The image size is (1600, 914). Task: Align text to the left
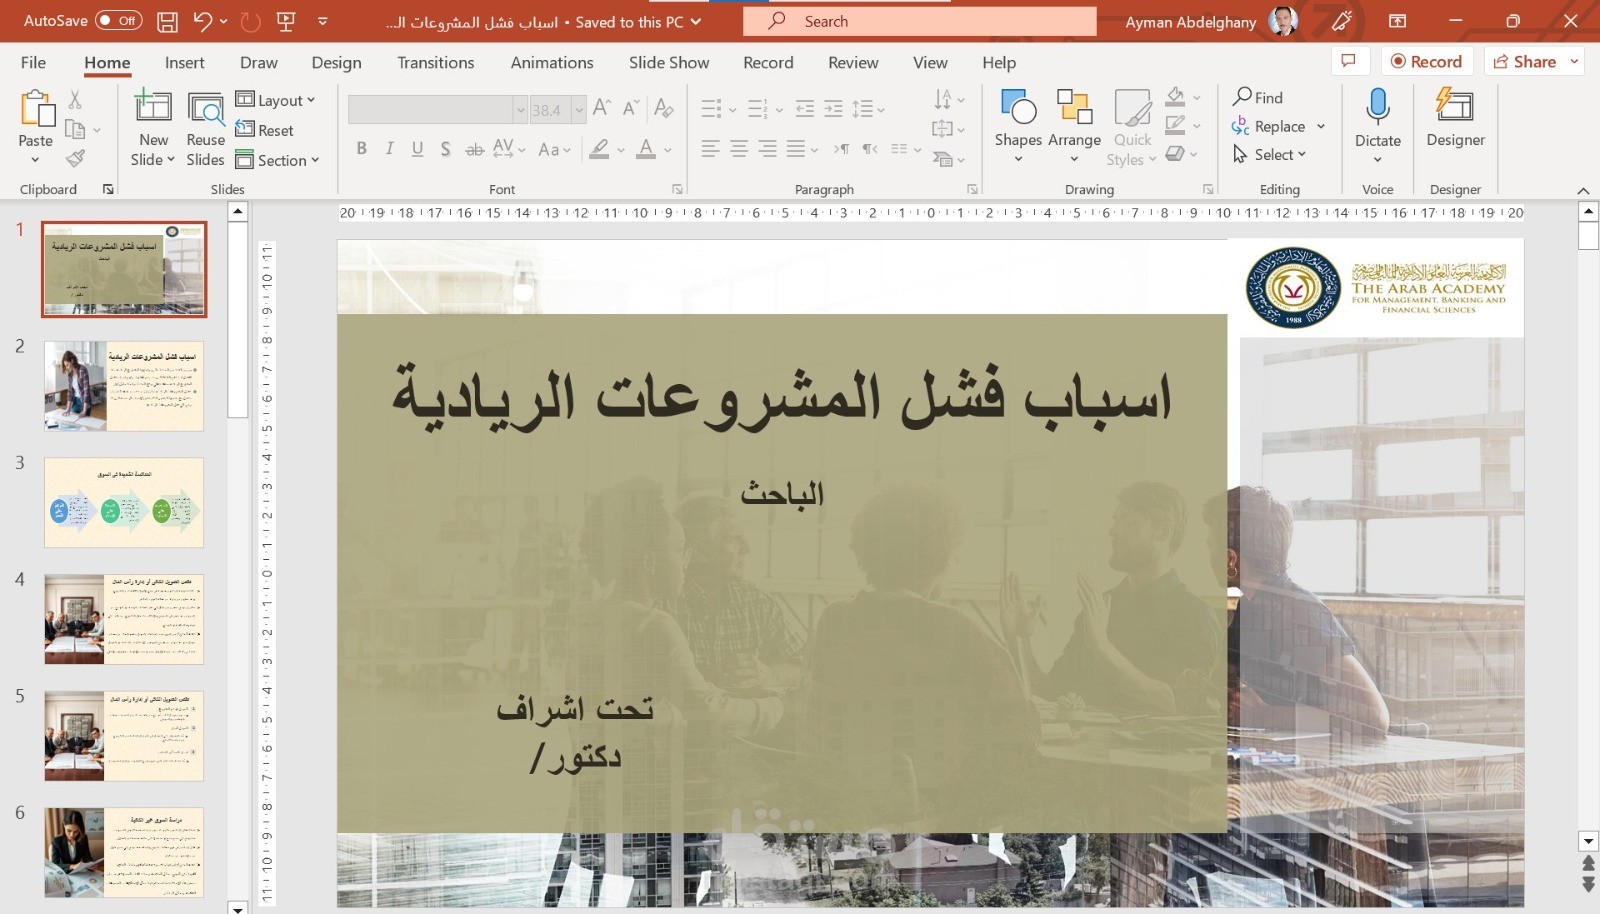point(710,149)
